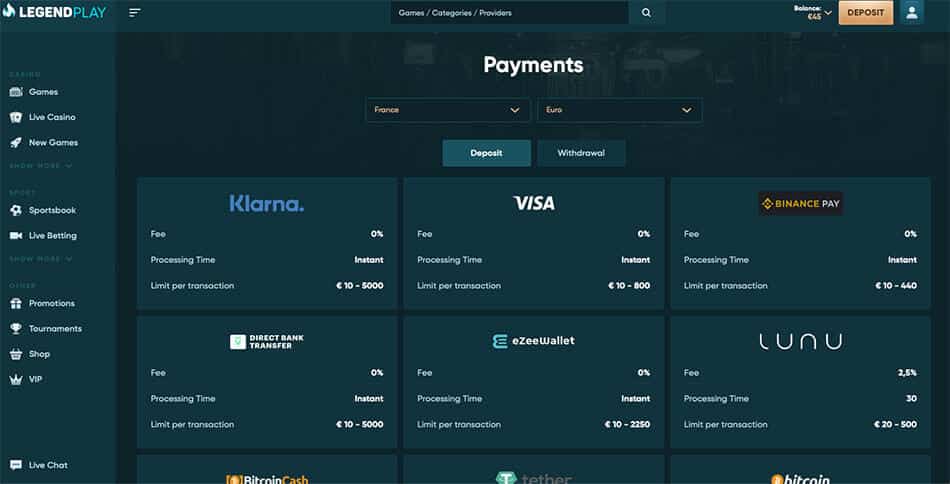950x484 pixels.
Task: Click the New Games rocket icon
Action: coord(16,143)
